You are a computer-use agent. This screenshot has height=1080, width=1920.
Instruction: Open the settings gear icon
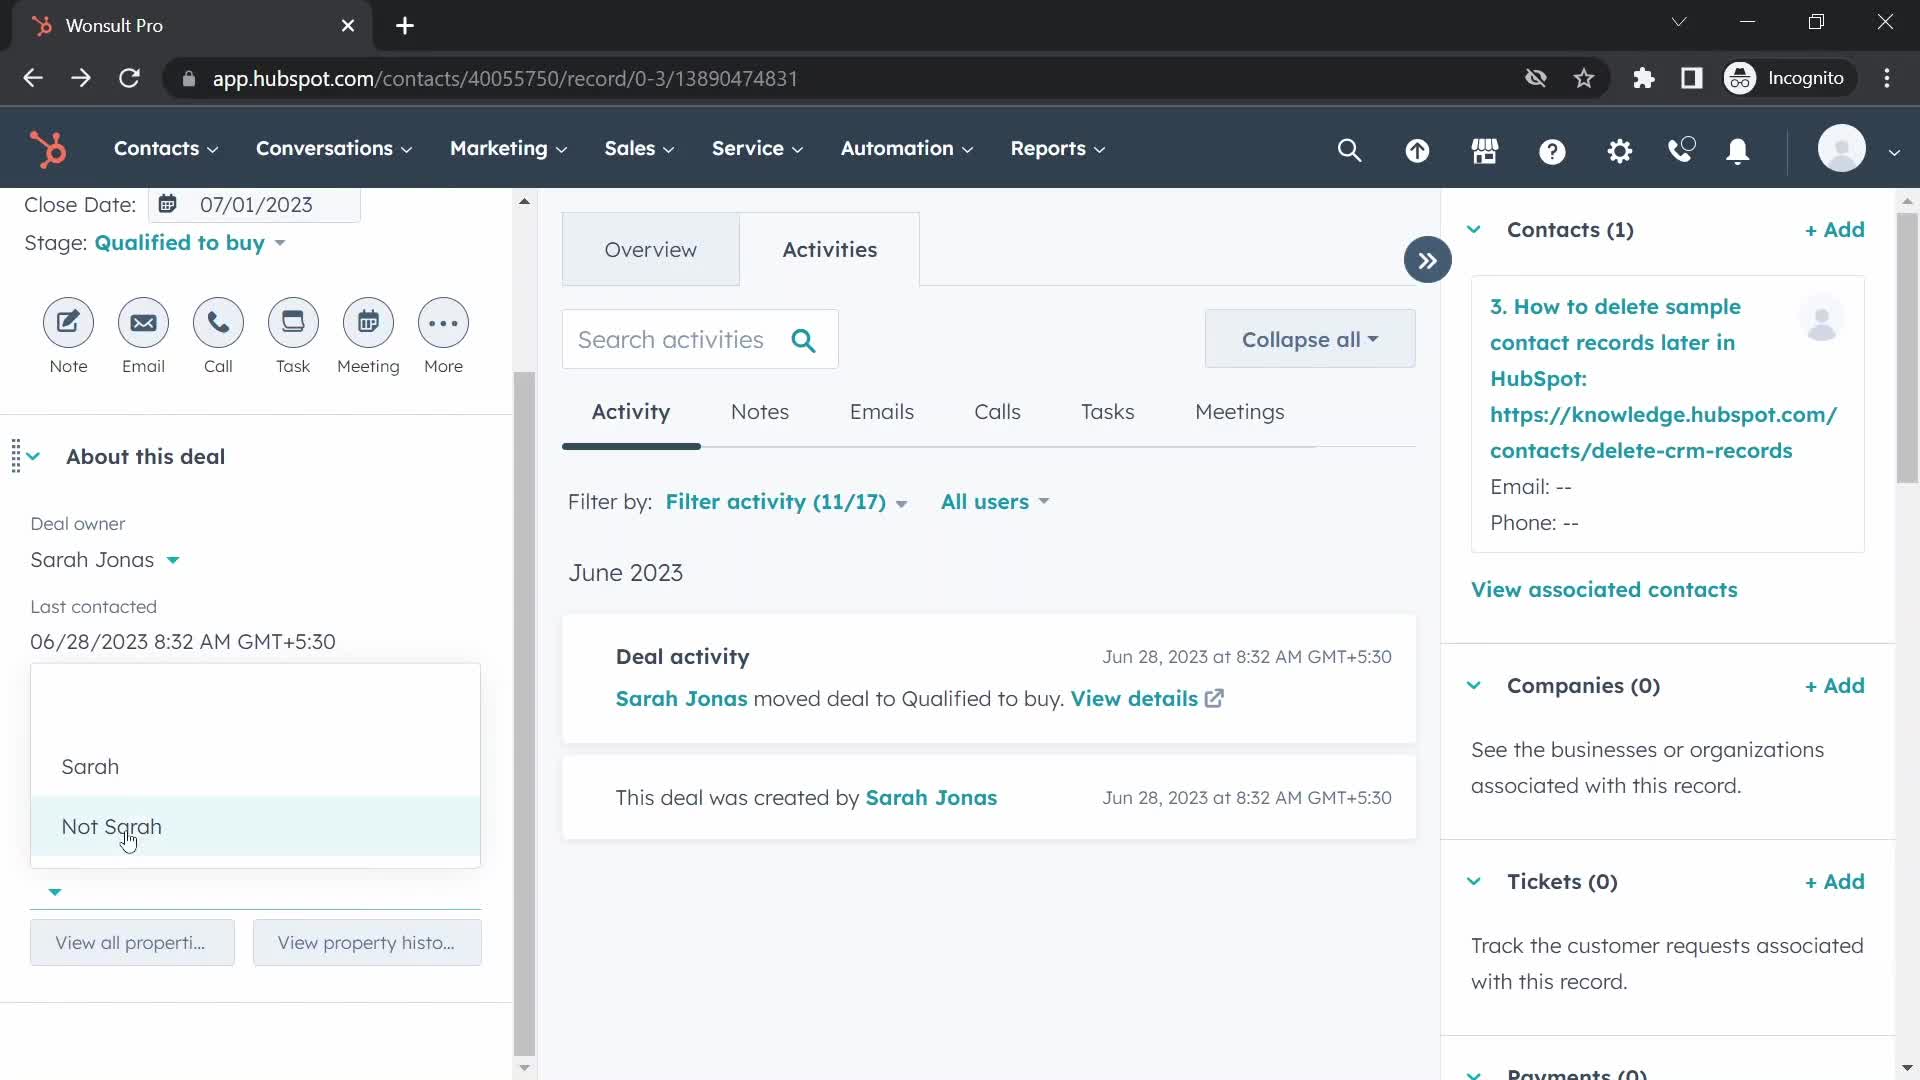pyautogui.click(x=1619, y=150)
